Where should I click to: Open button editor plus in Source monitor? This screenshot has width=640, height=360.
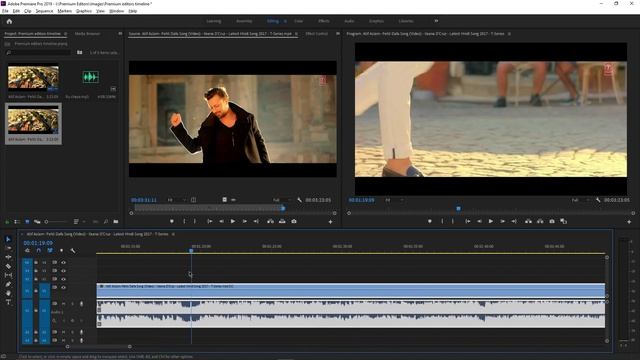(330, 222)
